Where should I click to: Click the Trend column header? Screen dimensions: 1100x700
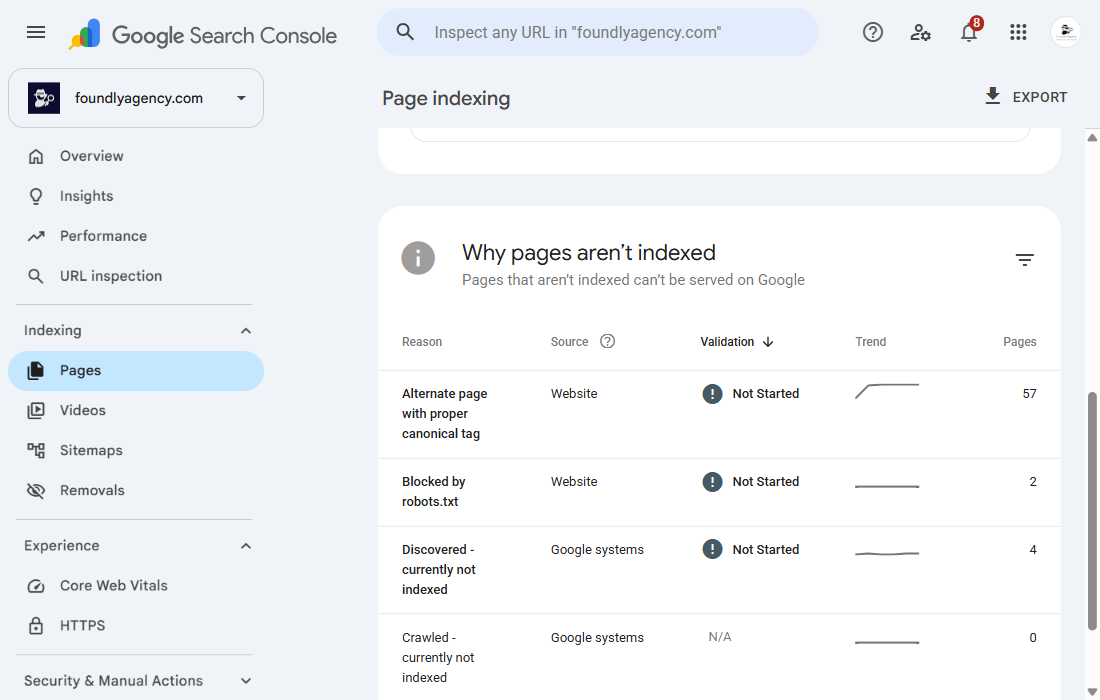(x=871, y=342)
